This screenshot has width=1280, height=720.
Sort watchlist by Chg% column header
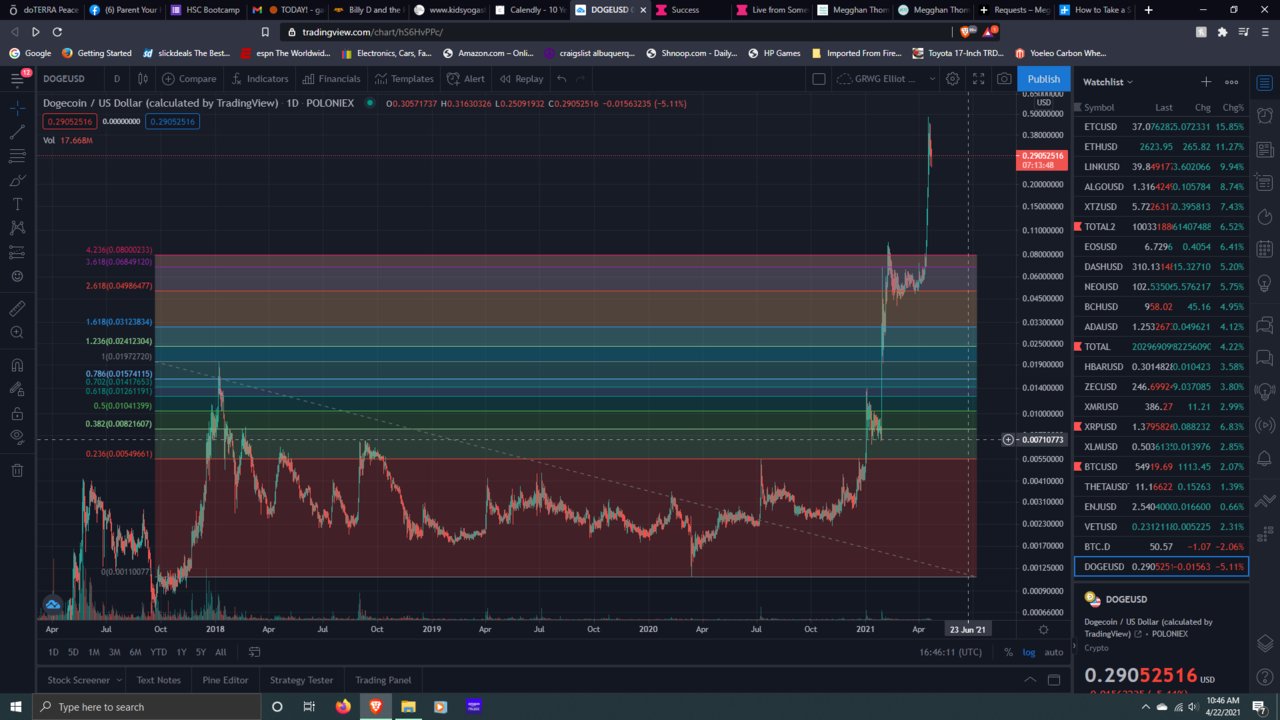(1233, 107)
